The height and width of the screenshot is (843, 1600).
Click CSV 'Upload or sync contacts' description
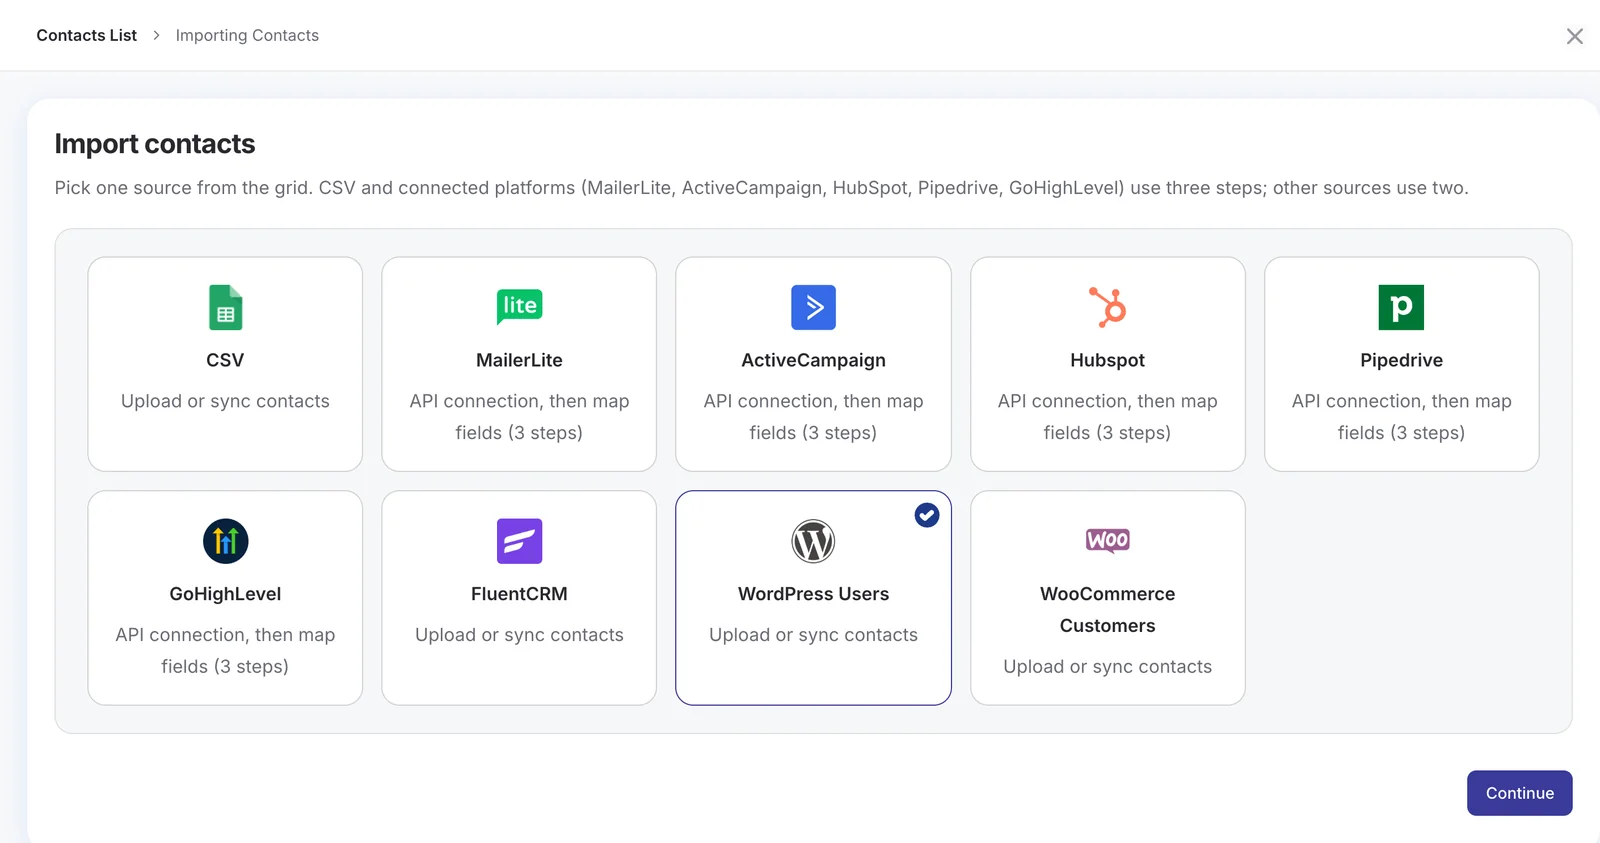[225, 401]
